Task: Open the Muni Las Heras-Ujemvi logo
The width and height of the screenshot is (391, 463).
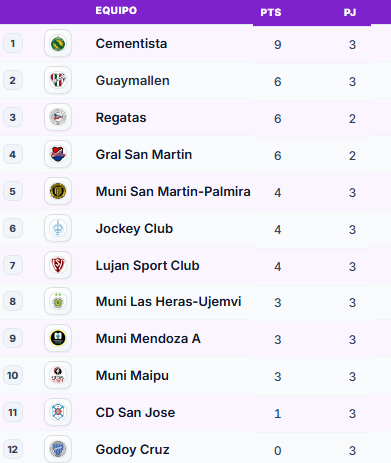Action: click(x=58, y=302)
